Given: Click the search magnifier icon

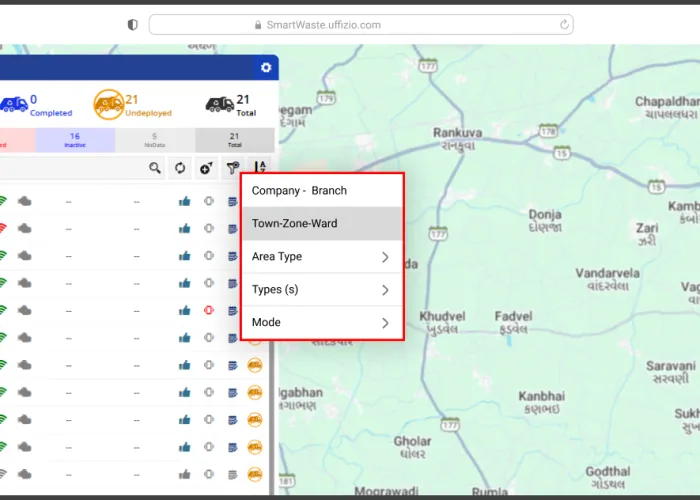Looking at the screenshot, I should (x=155, y=169).
